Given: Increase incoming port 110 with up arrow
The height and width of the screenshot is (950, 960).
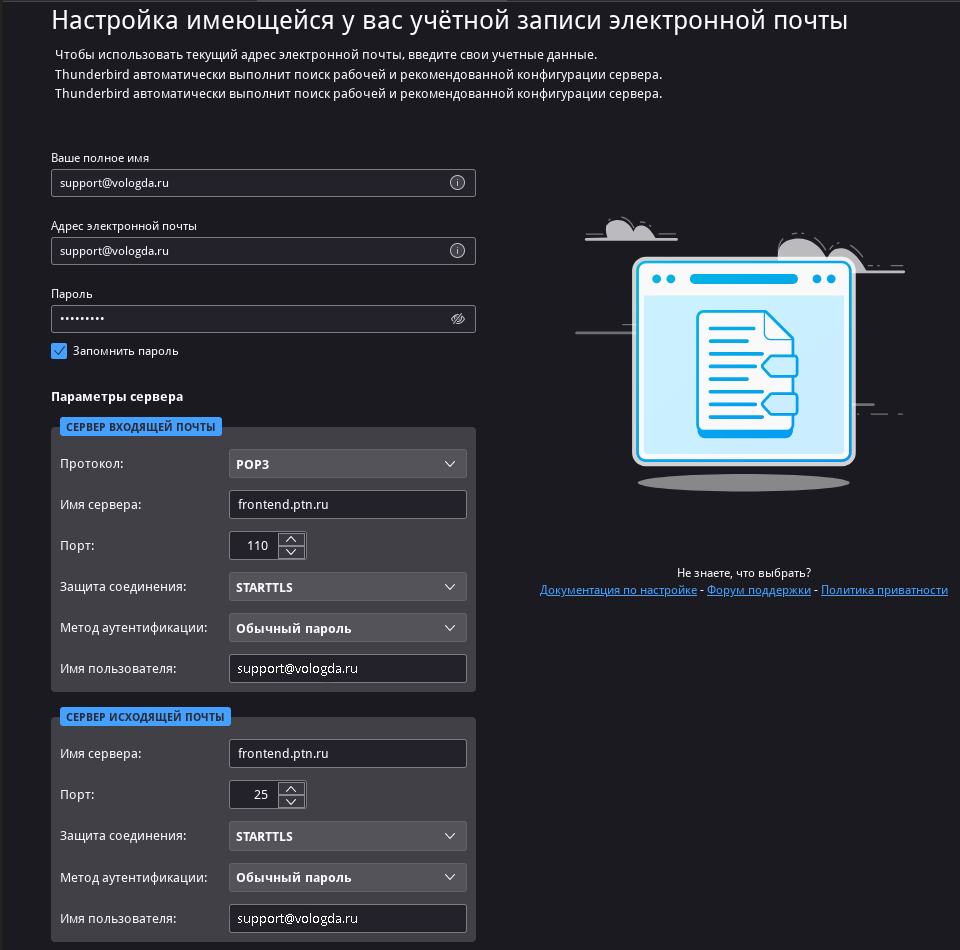Looking at the screenshot, I should (x=291, y=539).
